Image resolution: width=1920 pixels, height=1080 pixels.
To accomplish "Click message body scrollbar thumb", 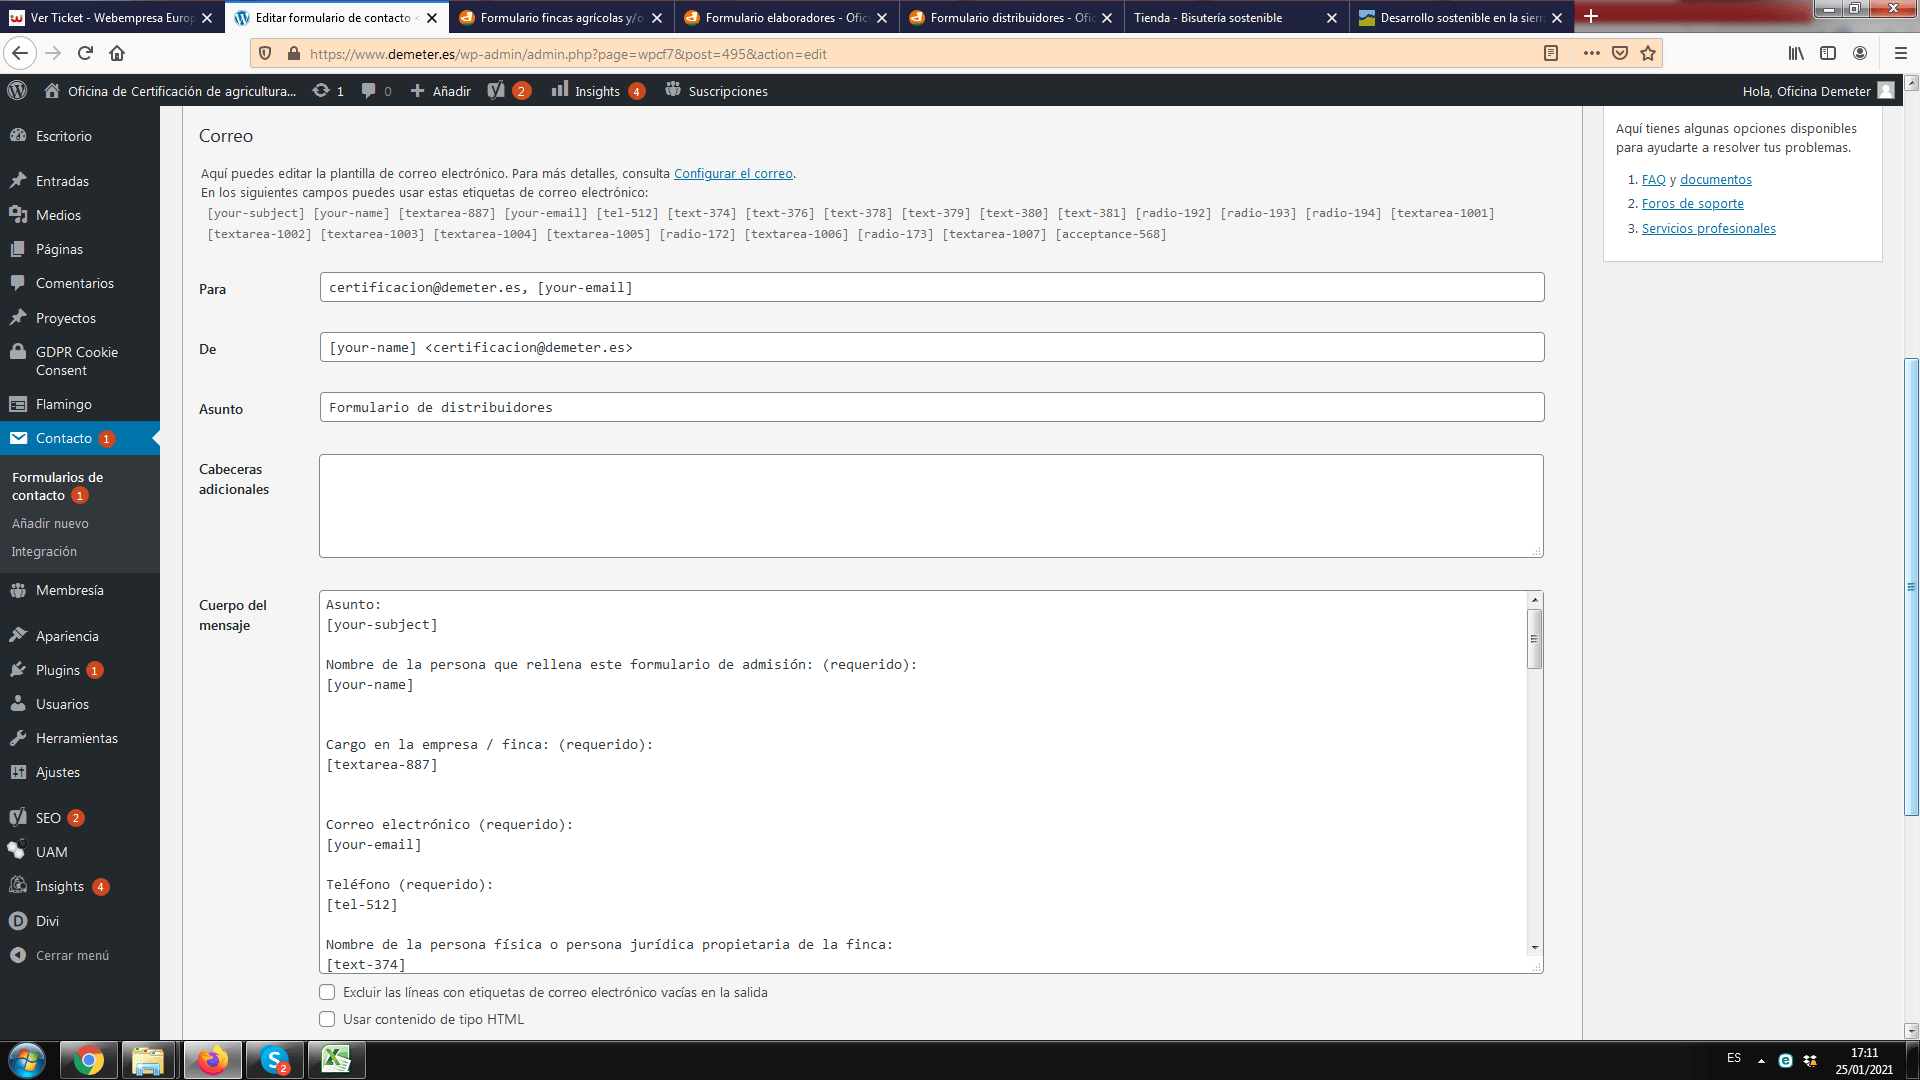I will (1535, 638).
